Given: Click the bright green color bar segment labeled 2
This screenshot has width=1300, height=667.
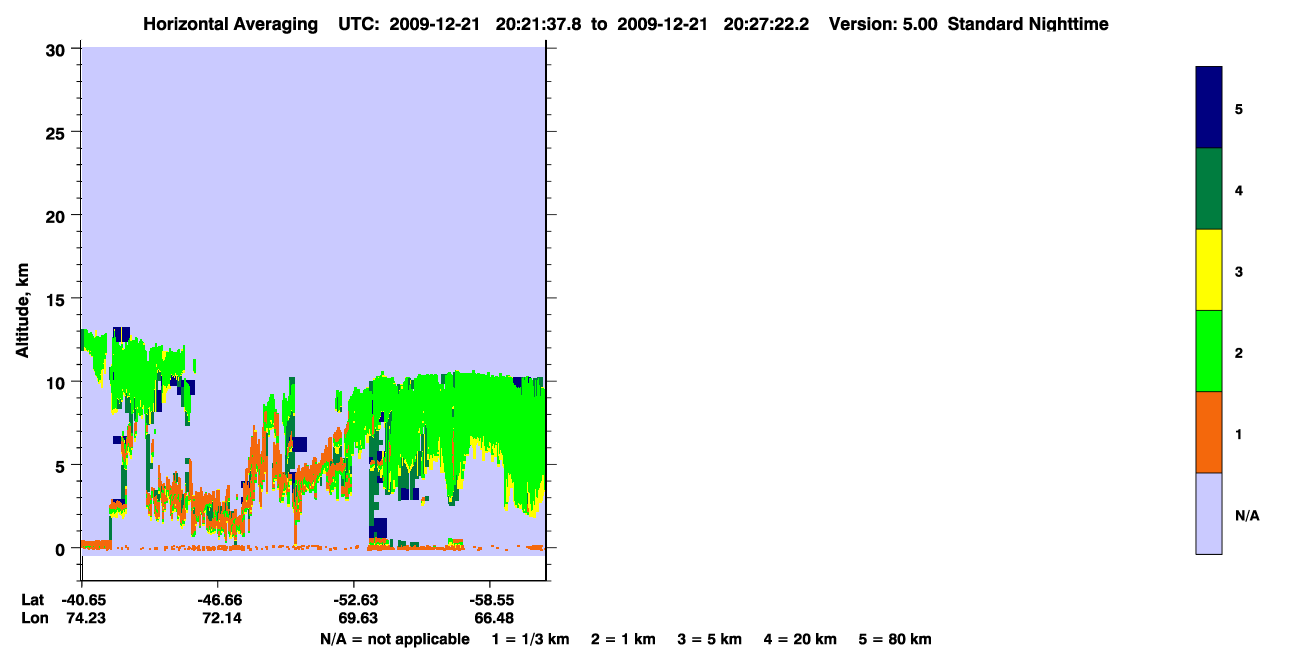Looking at the screenshot, I should [1209, 351].
